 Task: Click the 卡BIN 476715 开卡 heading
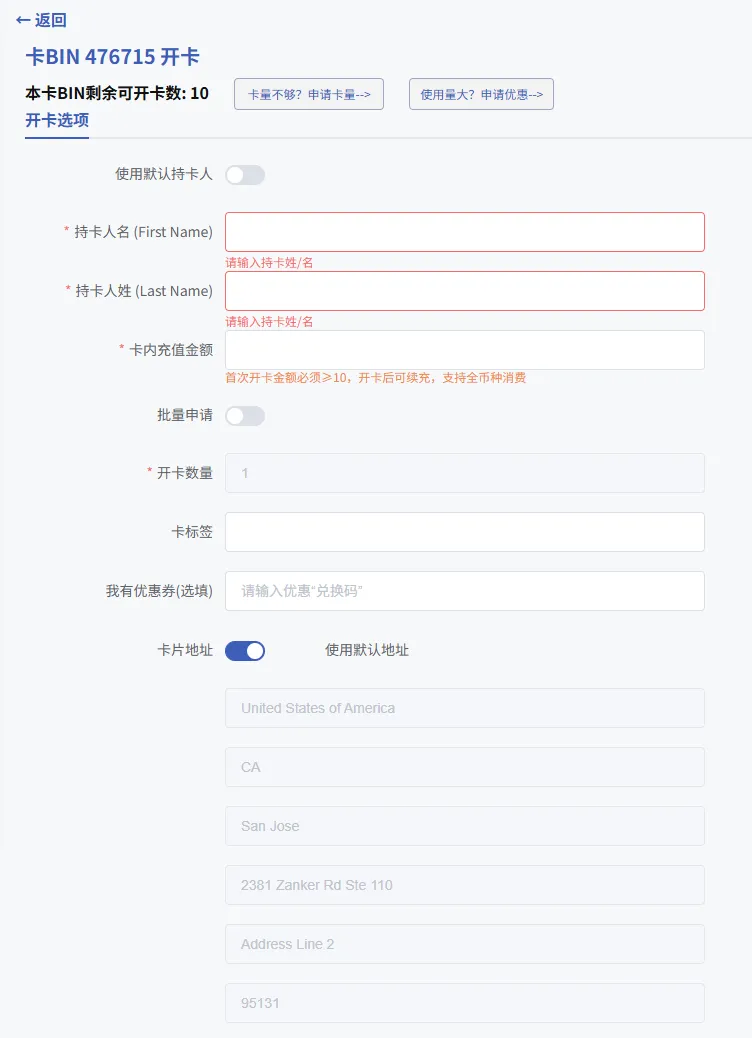(x=112, y=57)
